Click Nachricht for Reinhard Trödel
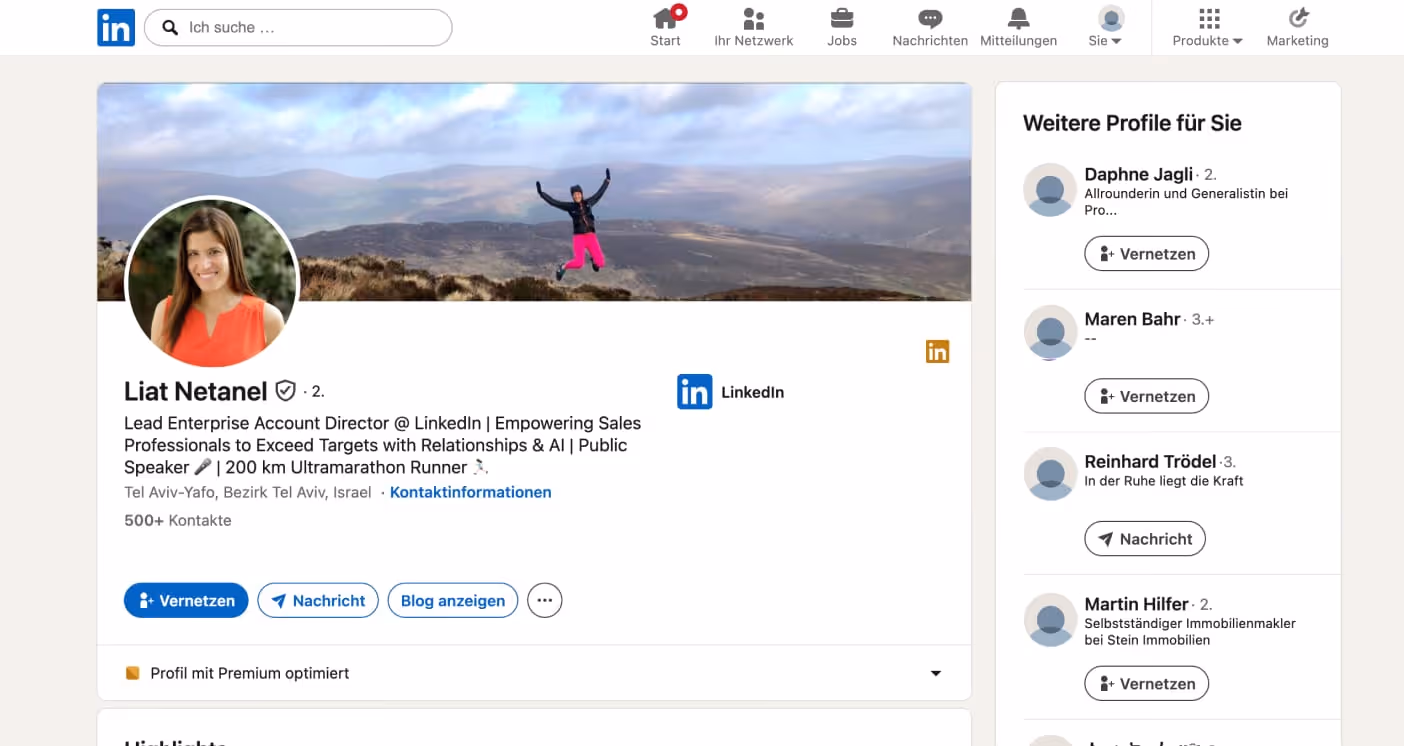The image size is (1404, 746). pyautogui.click(x=1145, y=539)
